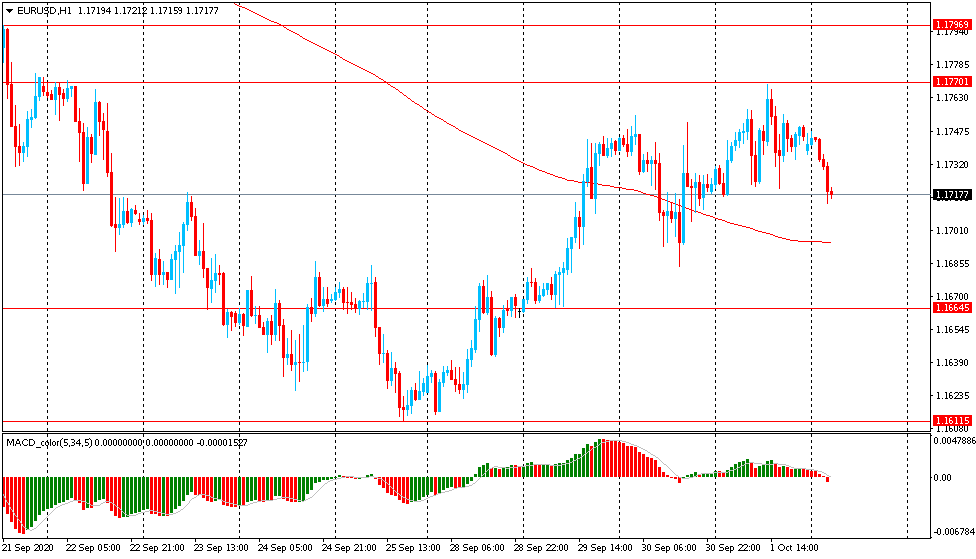Click the 22 Sep 21:00 time label
The image size is (976, 559).
pos(157,548)
